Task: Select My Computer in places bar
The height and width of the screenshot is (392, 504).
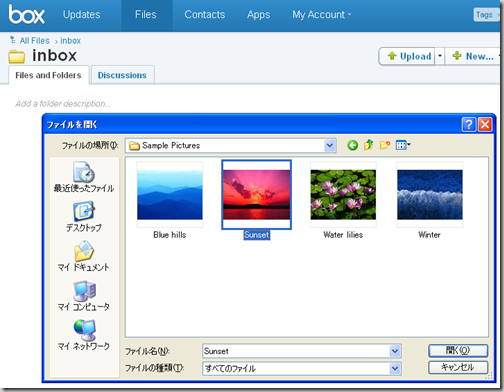Action: [x=84, y=296]
